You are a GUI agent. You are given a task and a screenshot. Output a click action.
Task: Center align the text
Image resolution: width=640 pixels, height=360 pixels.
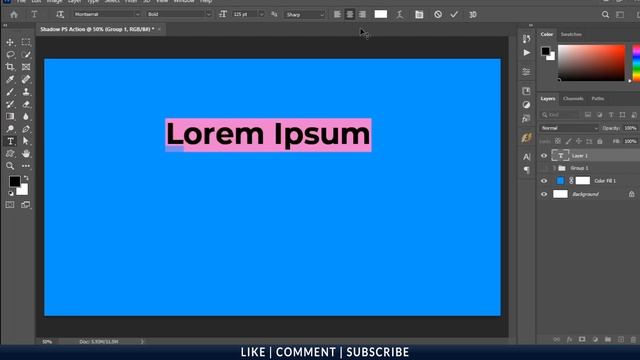coord(350,14)
